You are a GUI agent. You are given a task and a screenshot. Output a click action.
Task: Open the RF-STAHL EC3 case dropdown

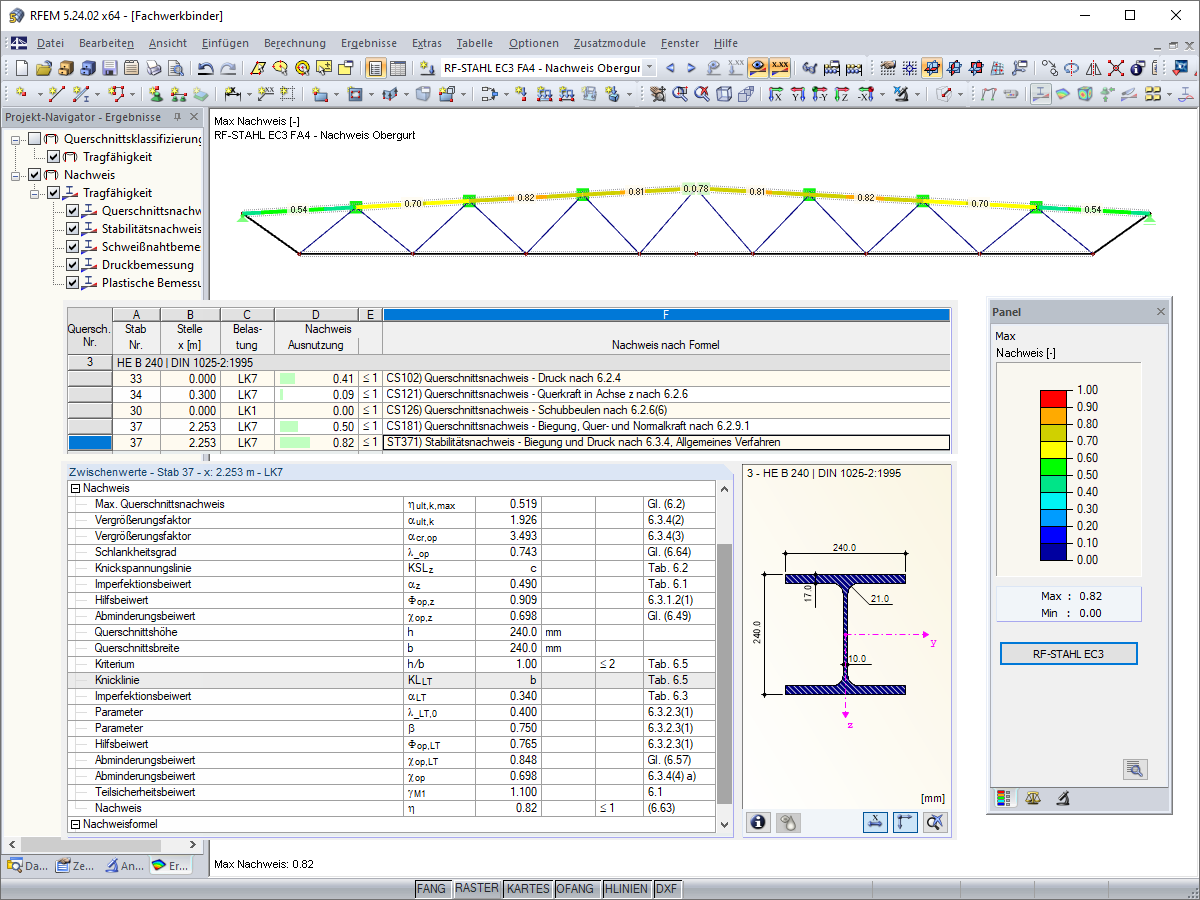click(649, 68)
